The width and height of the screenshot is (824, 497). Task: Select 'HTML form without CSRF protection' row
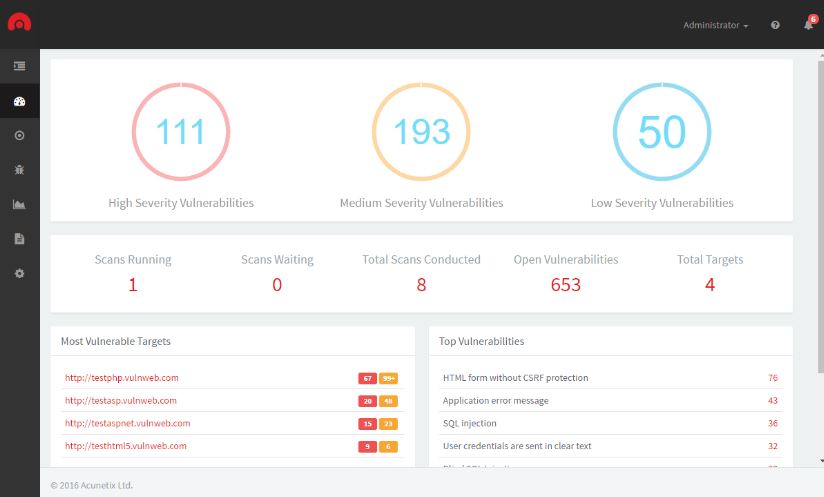pos(611,378)
